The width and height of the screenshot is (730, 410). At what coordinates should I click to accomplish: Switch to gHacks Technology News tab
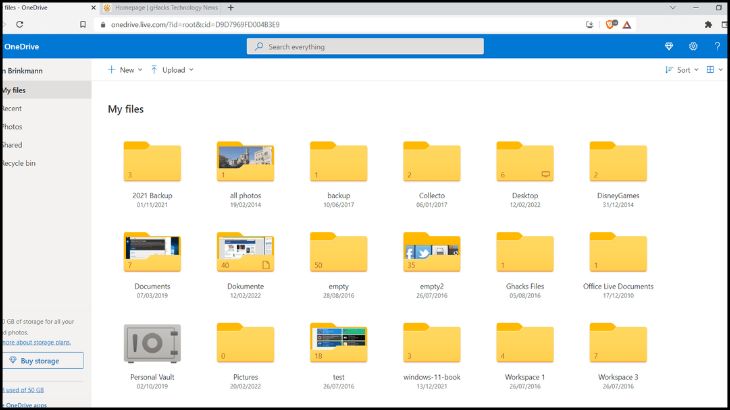click(x=162, y=7)
